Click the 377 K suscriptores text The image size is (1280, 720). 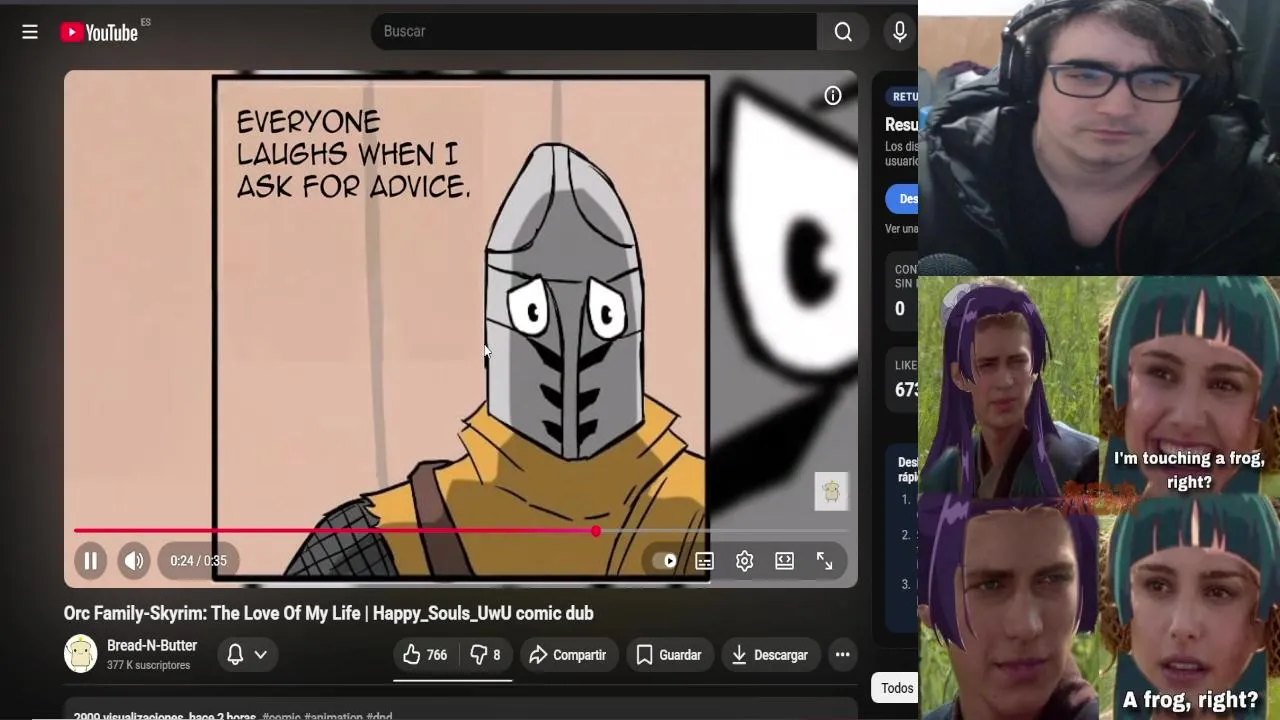tap(148, 666)
